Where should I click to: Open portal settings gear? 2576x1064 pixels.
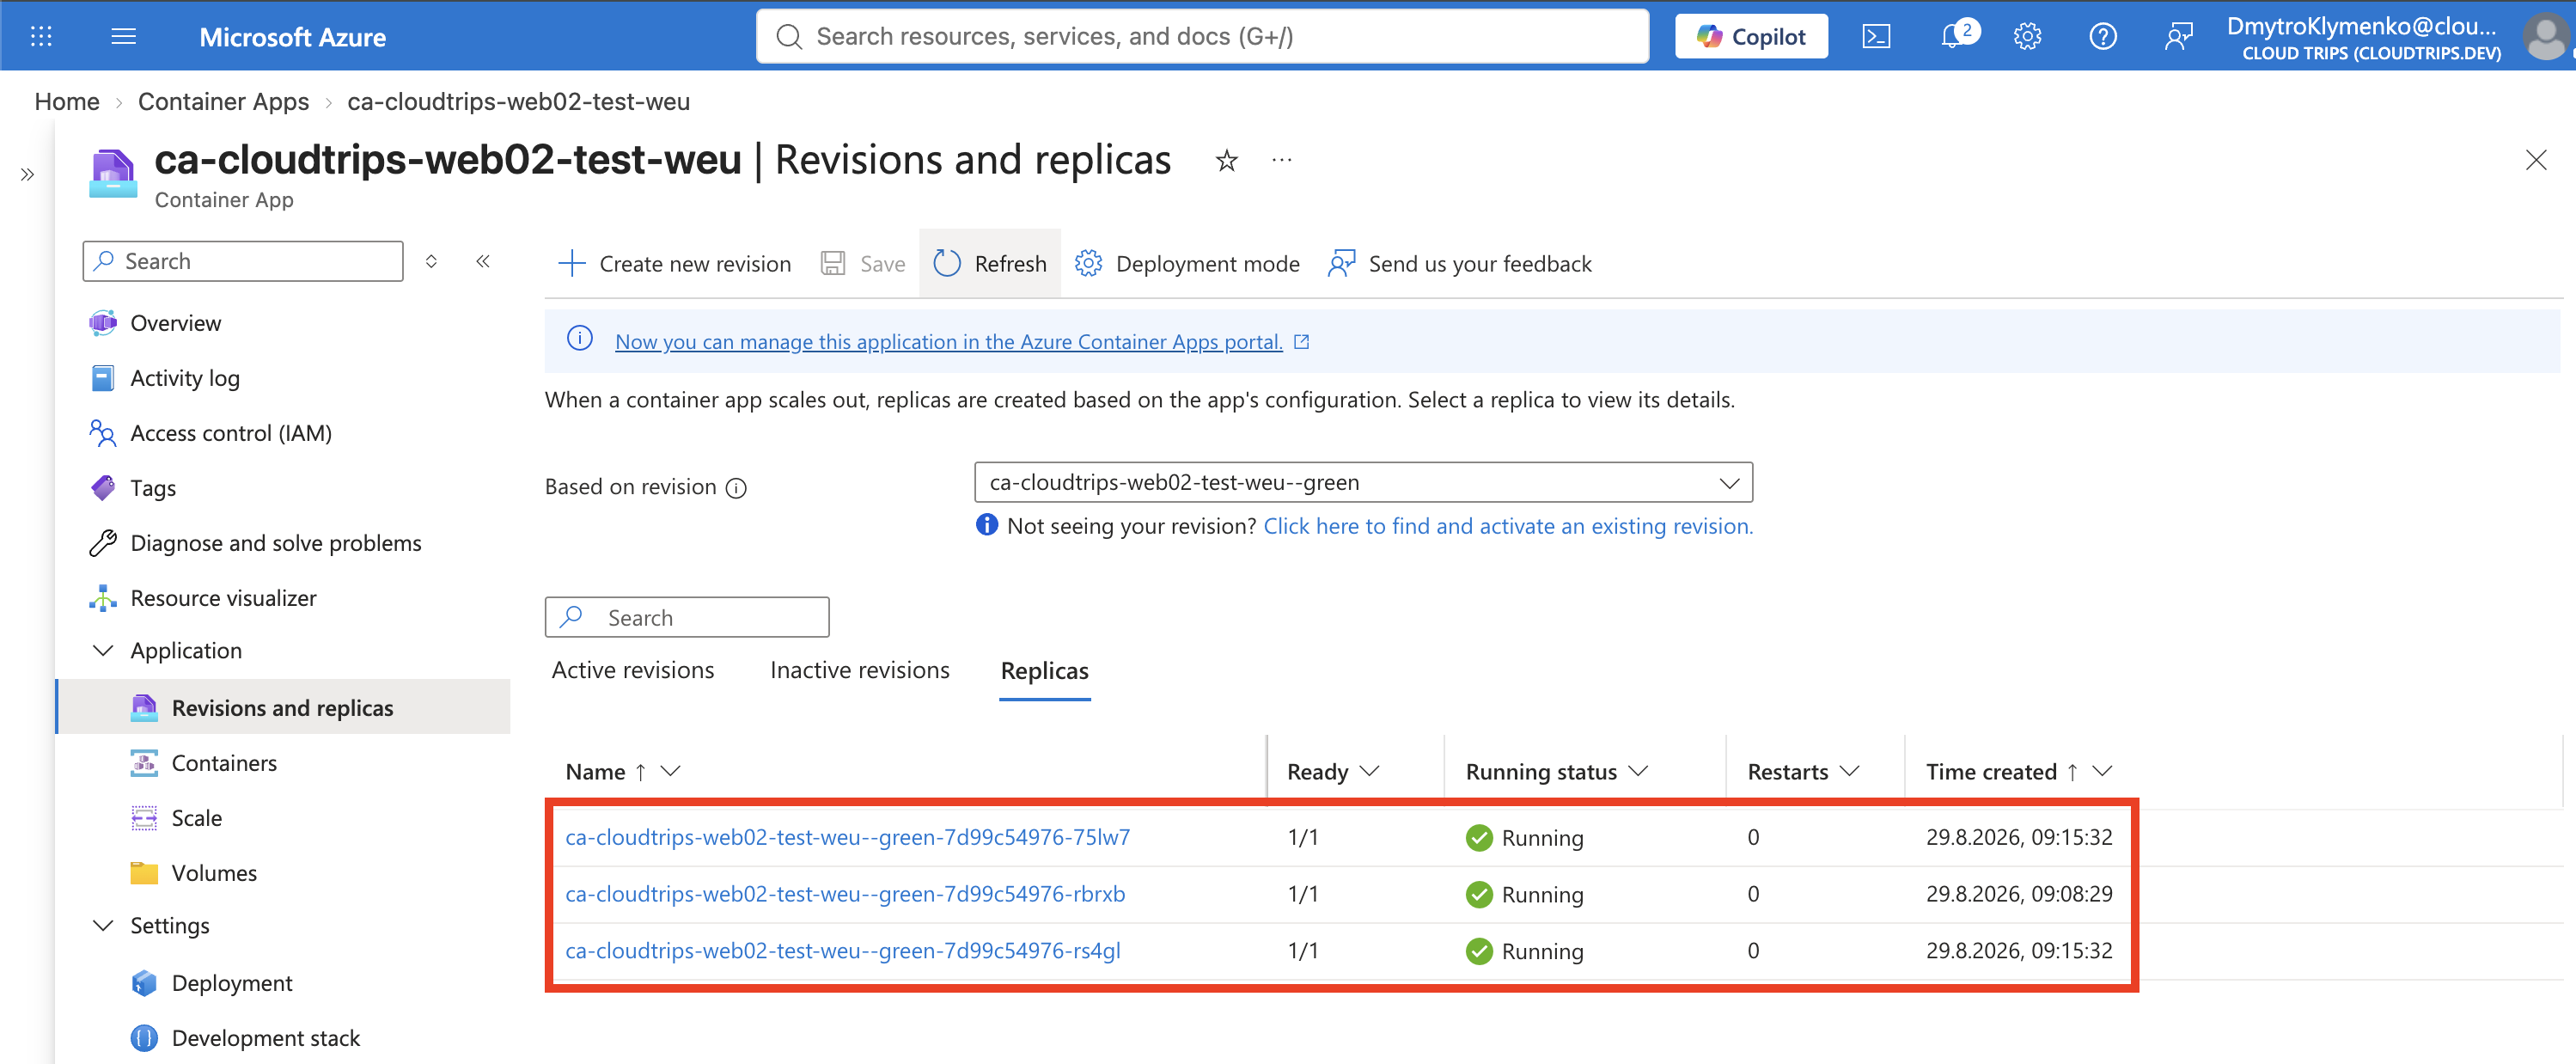coord(2027,37)
